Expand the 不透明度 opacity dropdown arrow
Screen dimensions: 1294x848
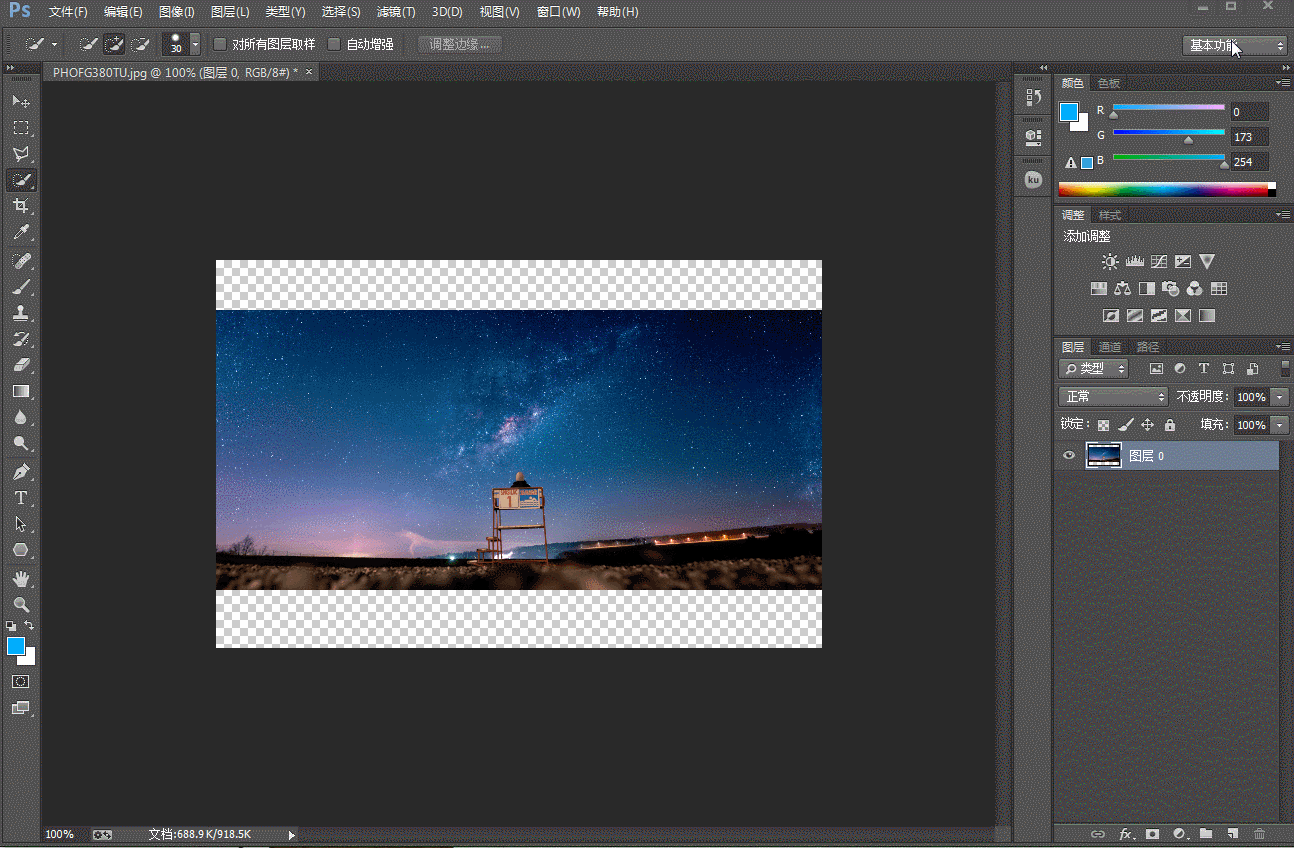1280,397
